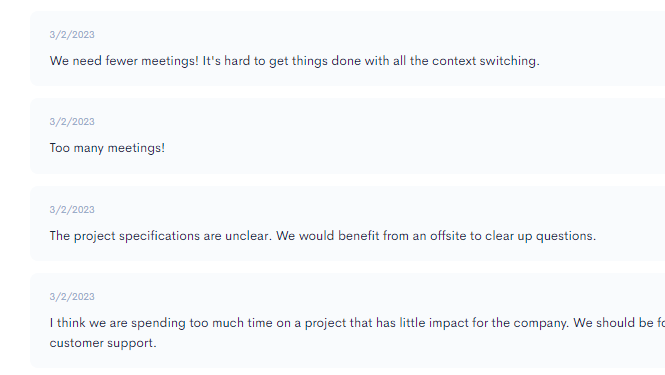Click the sentence 'We need fewer meetings!'
This screenshot has height=375, width=665.
coord(124,61)
